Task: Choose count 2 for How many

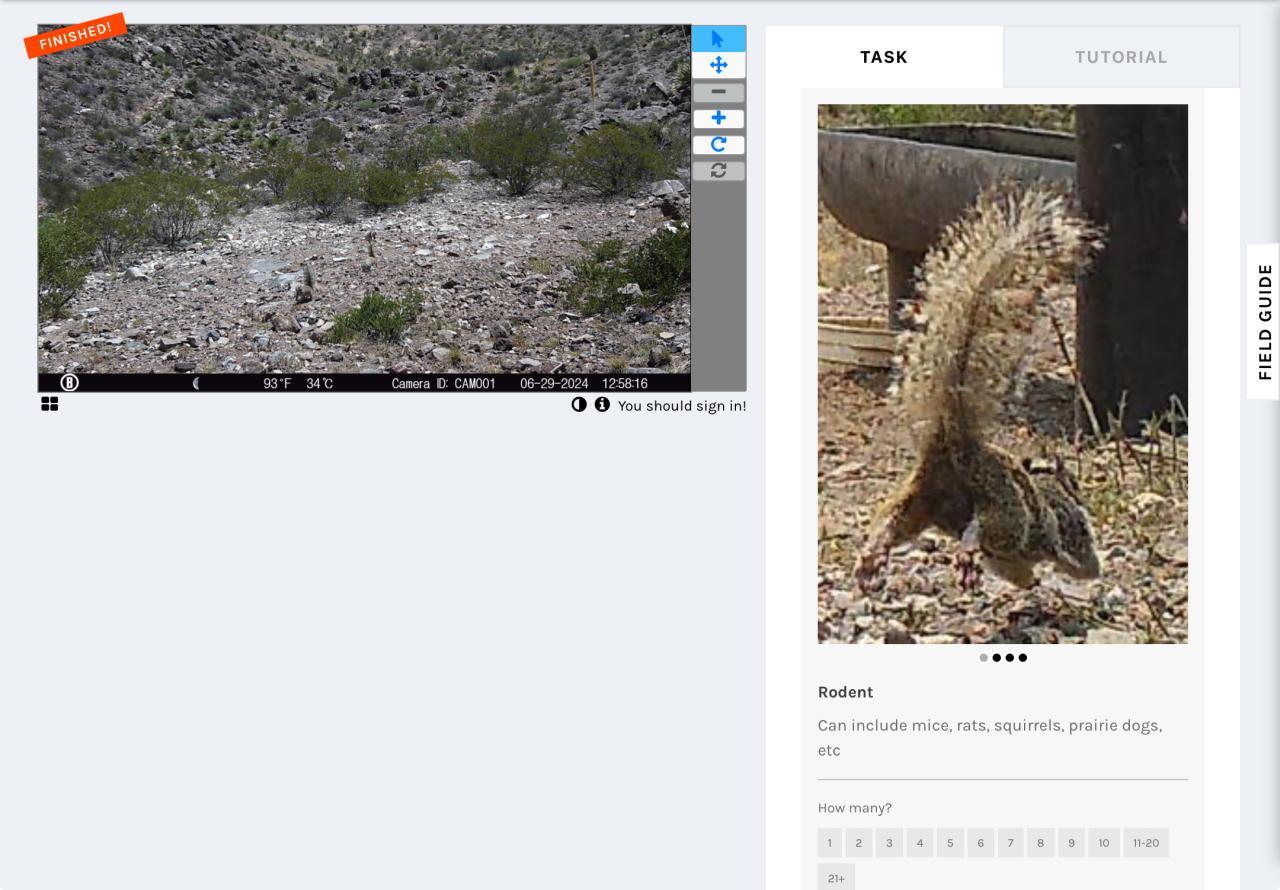Action: pos(858,843)
